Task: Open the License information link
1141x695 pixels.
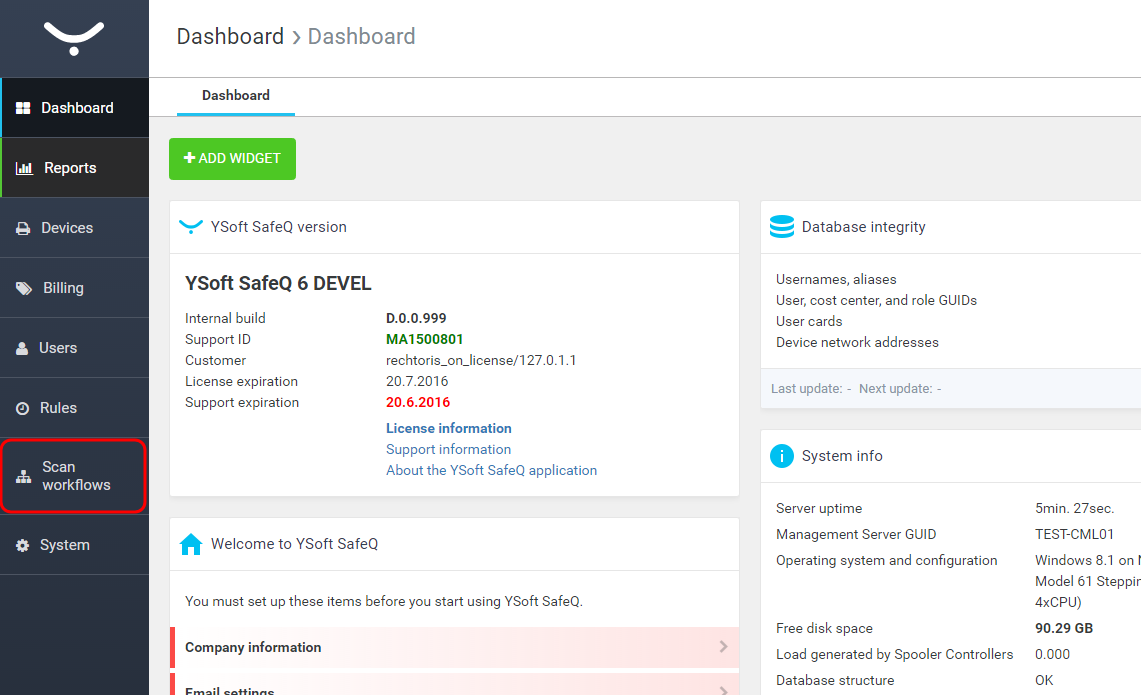Action: [448, 428]
